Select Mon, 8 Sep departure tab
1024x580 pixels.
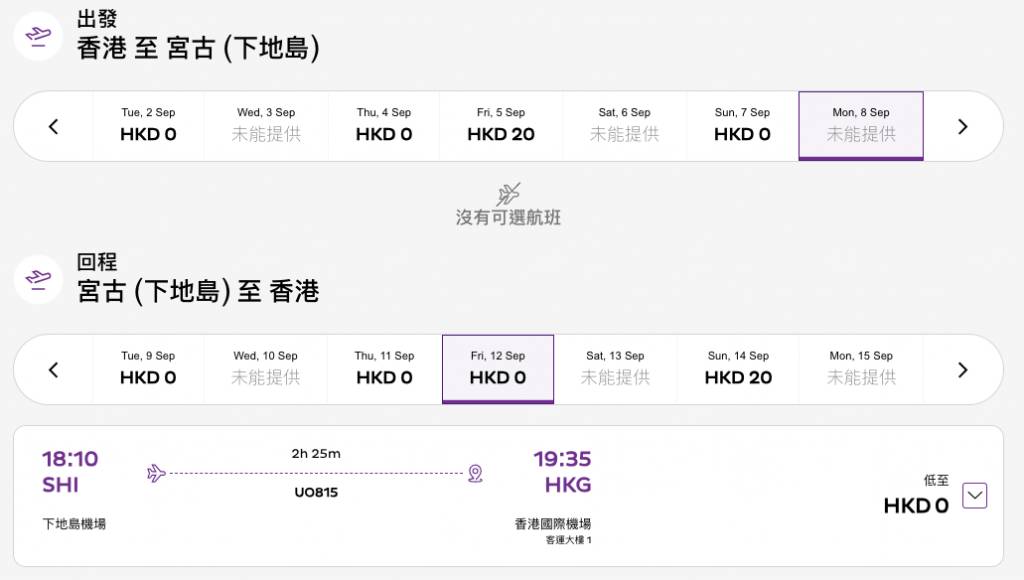coord(860,126)
